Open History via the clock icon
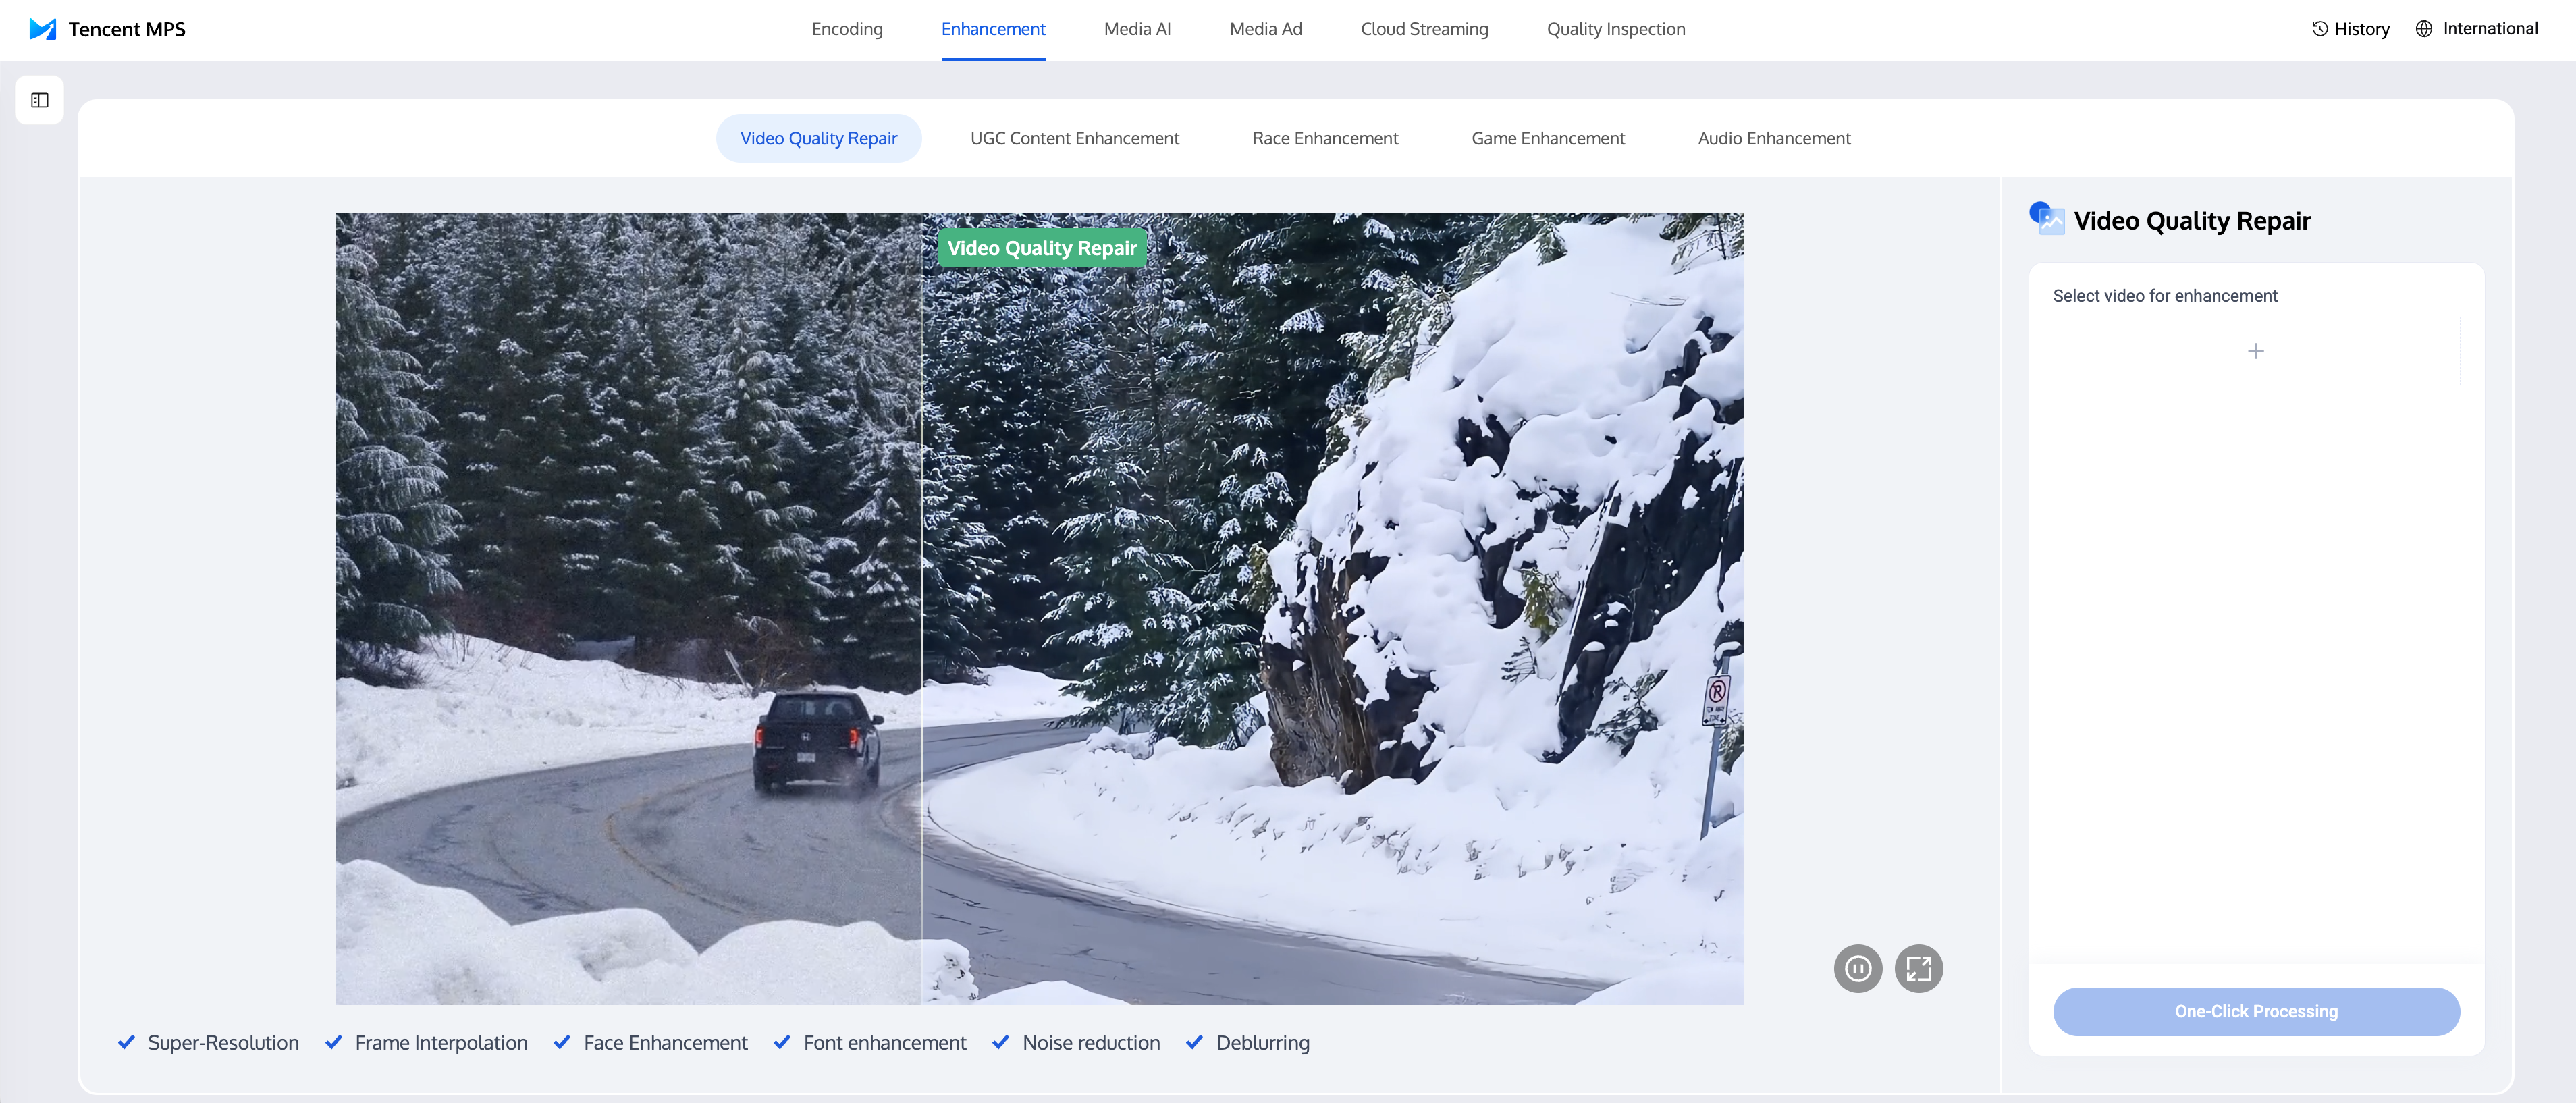 click(x=2320, y=29)
